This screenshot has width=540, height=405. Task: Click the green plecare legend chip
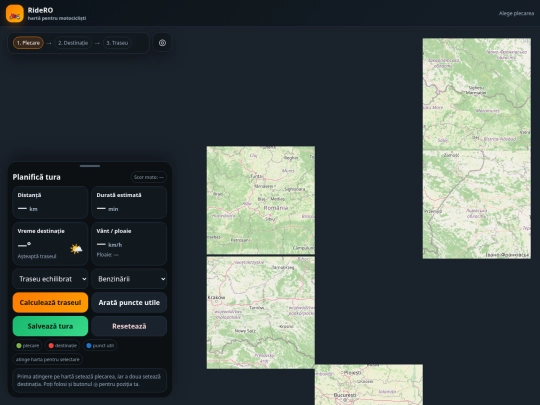click(x=28, y=345)
